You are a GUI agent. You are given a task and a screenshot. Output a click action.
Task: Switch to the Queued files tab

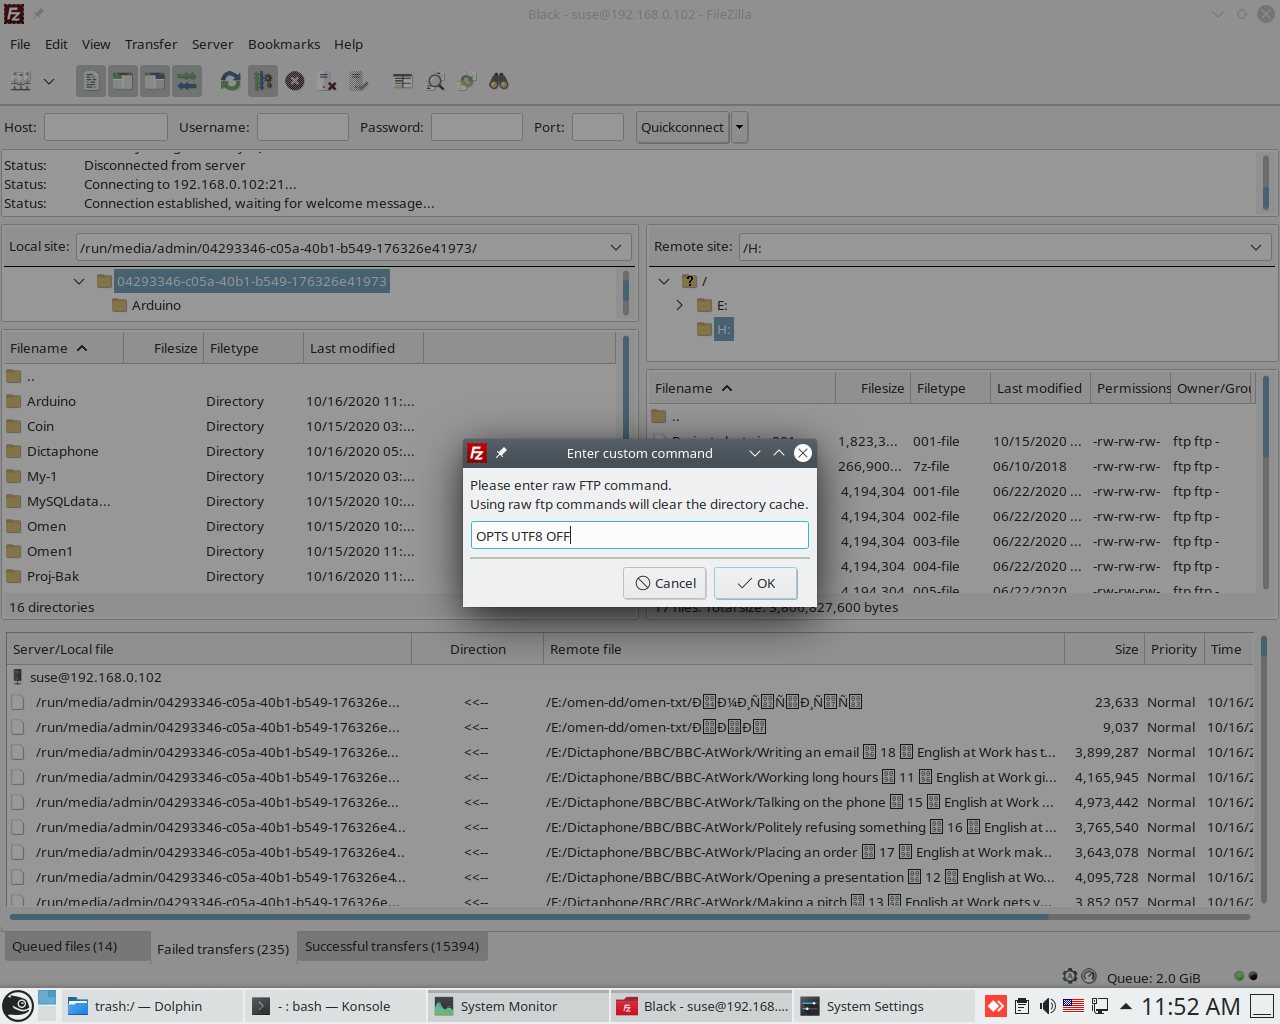pyautogui.click(x=79, y=946)
